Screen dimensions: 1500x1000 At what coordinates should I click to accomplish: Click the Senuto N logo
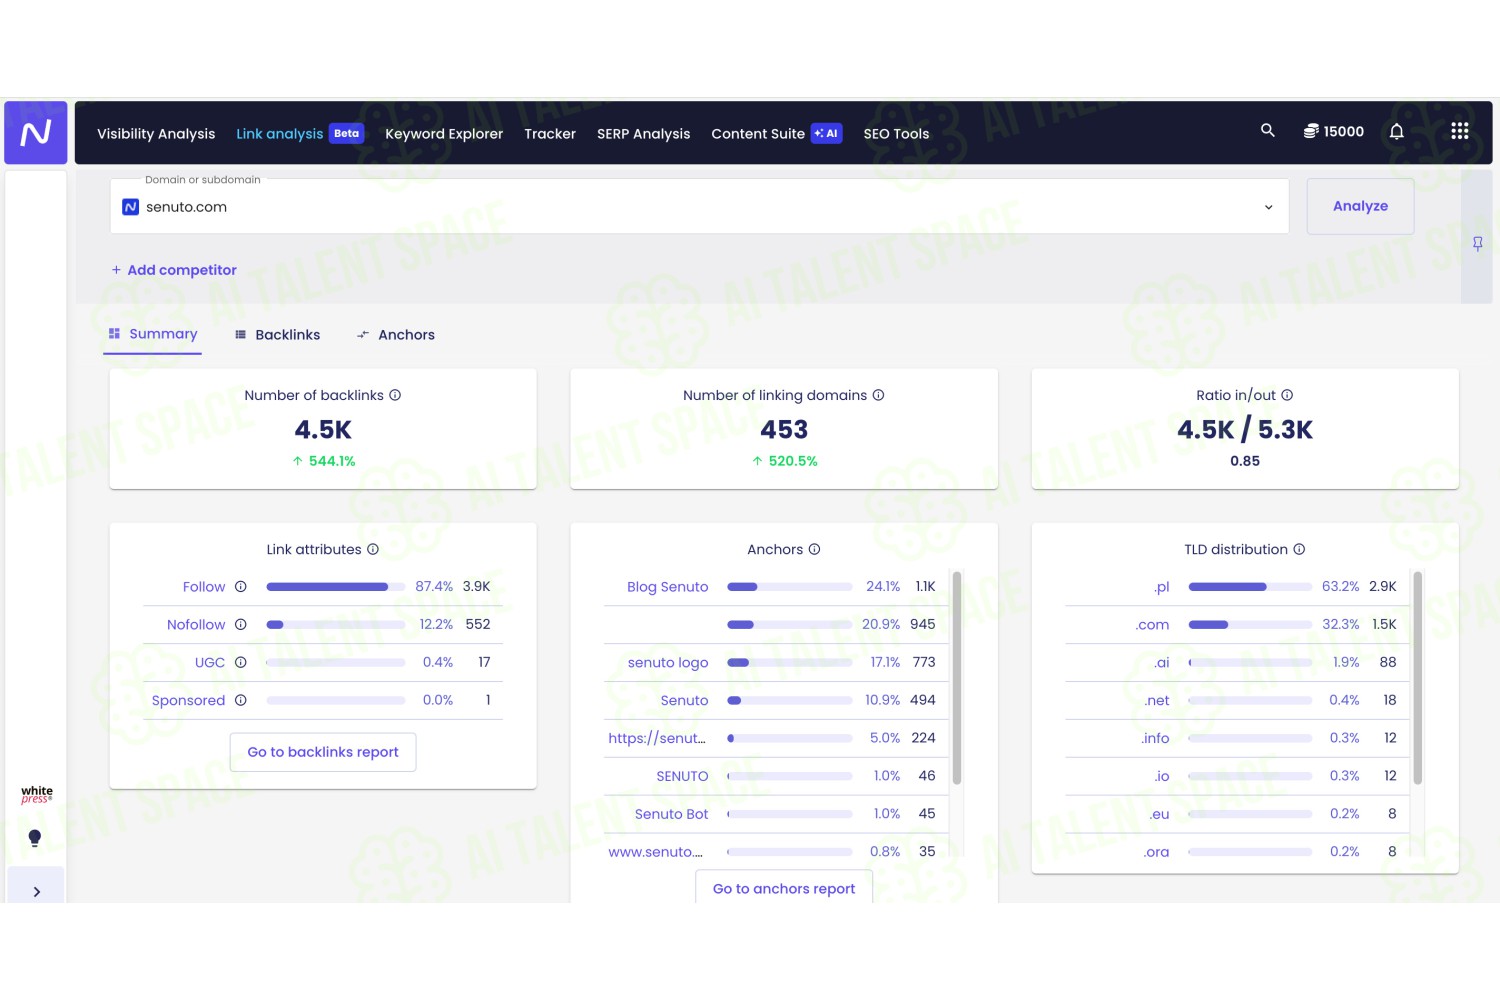36,132
